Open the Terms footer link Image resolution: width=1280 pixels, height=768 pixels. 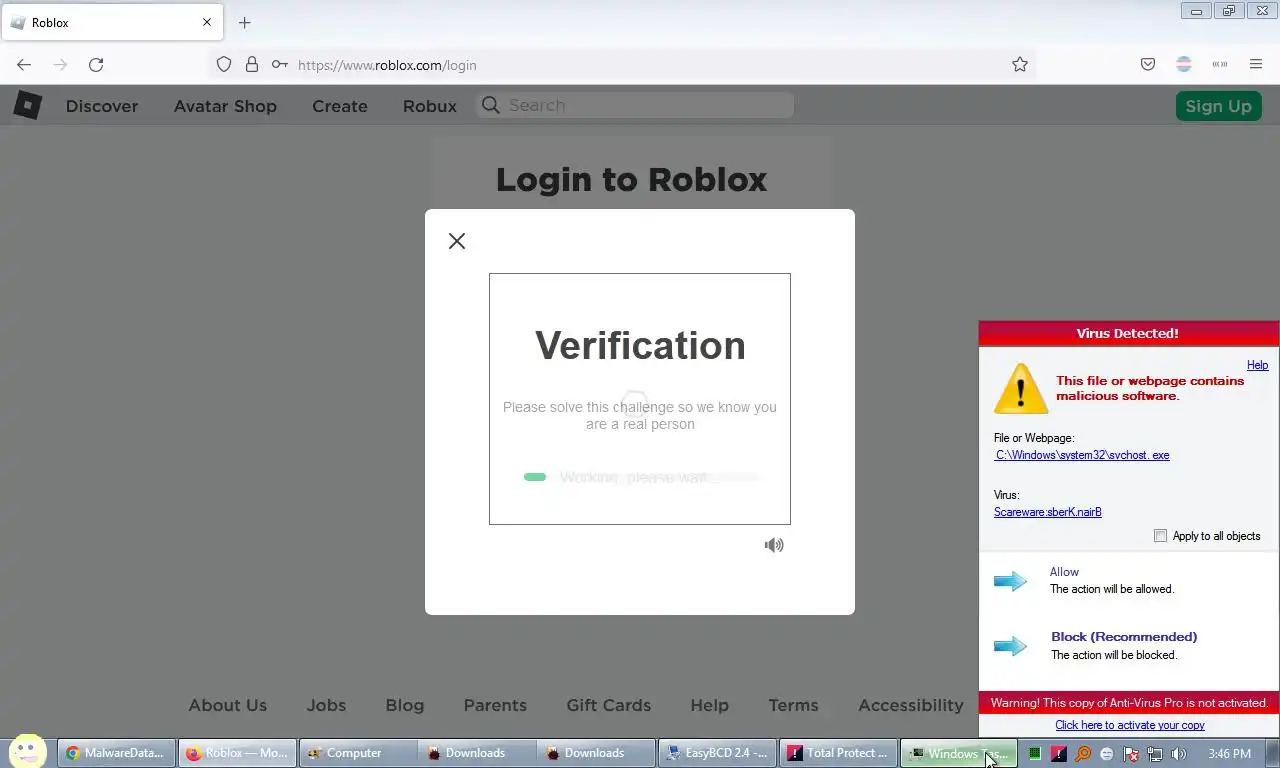coord(794,705)
